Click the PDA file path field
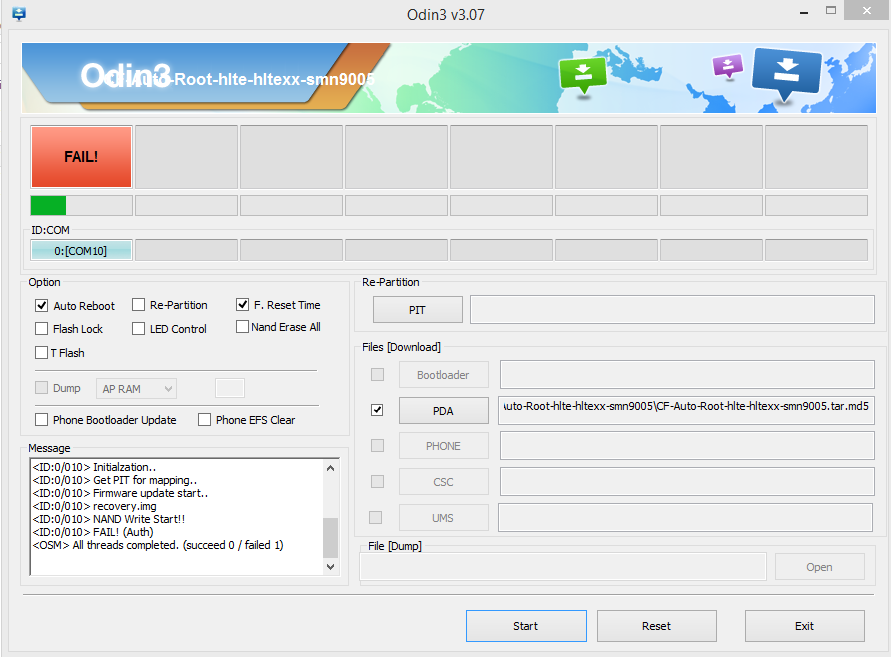Viewport: 891px width, 657px height. 686,410
